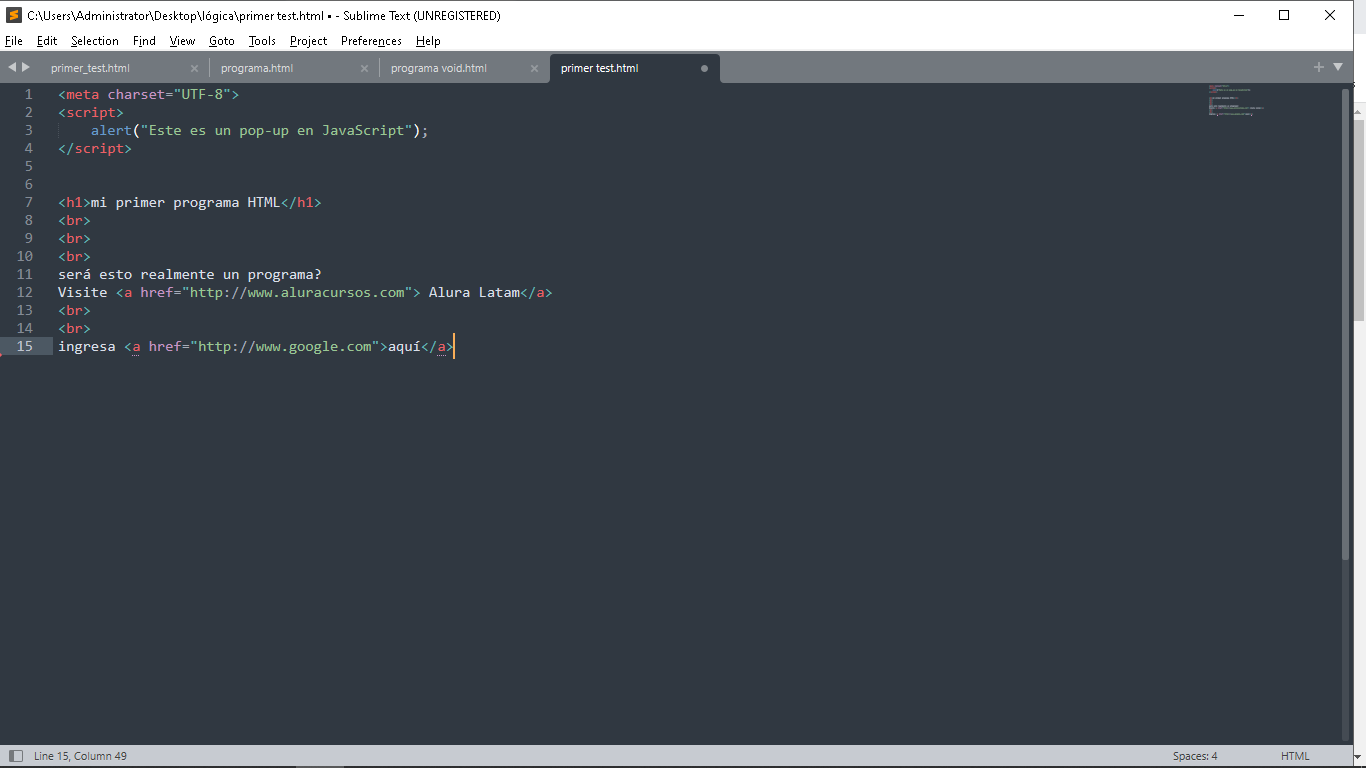Open the View menu
Screen dimensions: 1366x768
tap(182, 41)
